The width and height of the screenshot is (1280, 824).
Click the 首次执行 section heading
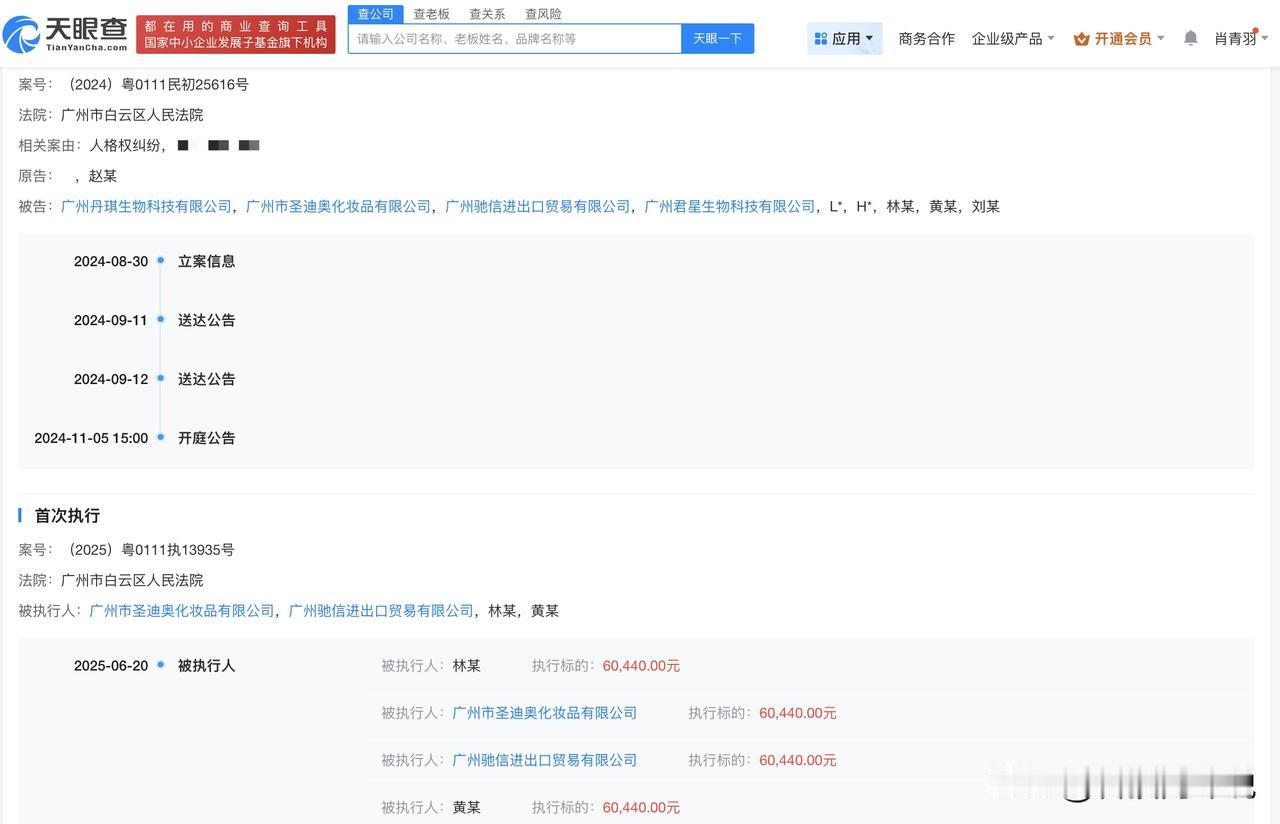click(x=67, y=515)
